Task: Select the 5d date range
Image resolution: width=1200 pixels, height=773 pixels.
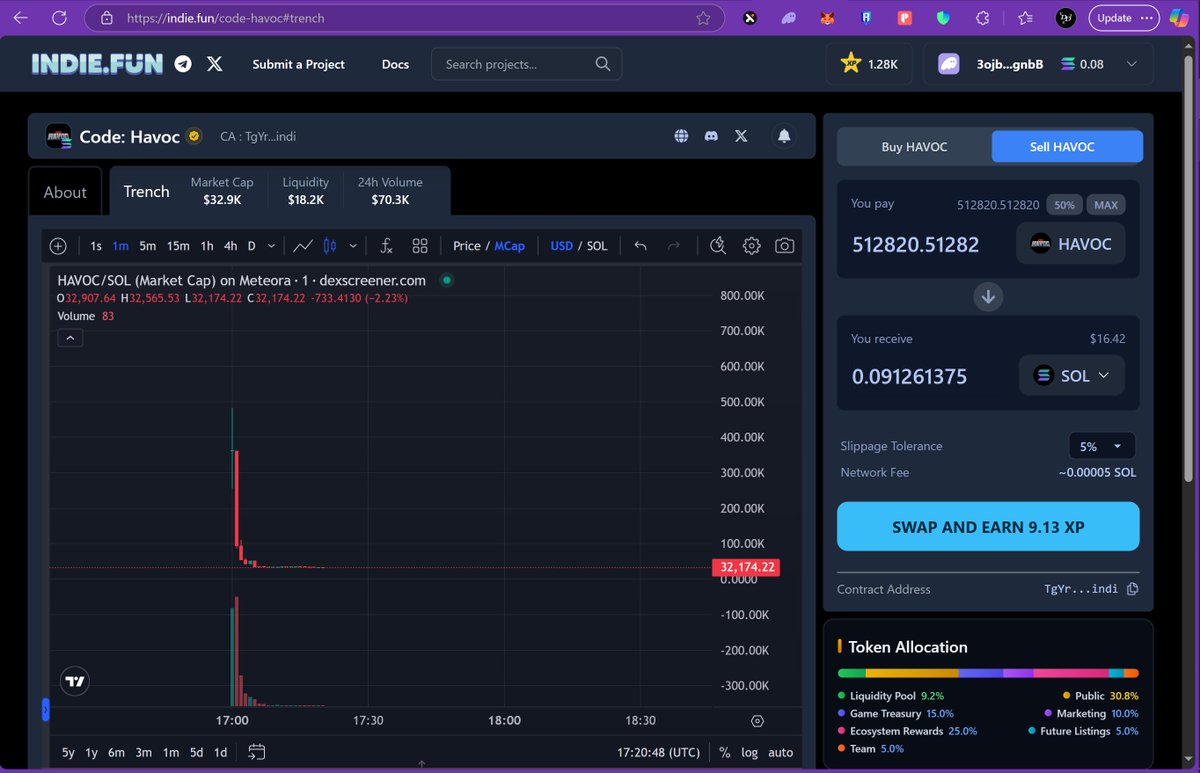Action: pyautogui.click(x=196, y=752)
